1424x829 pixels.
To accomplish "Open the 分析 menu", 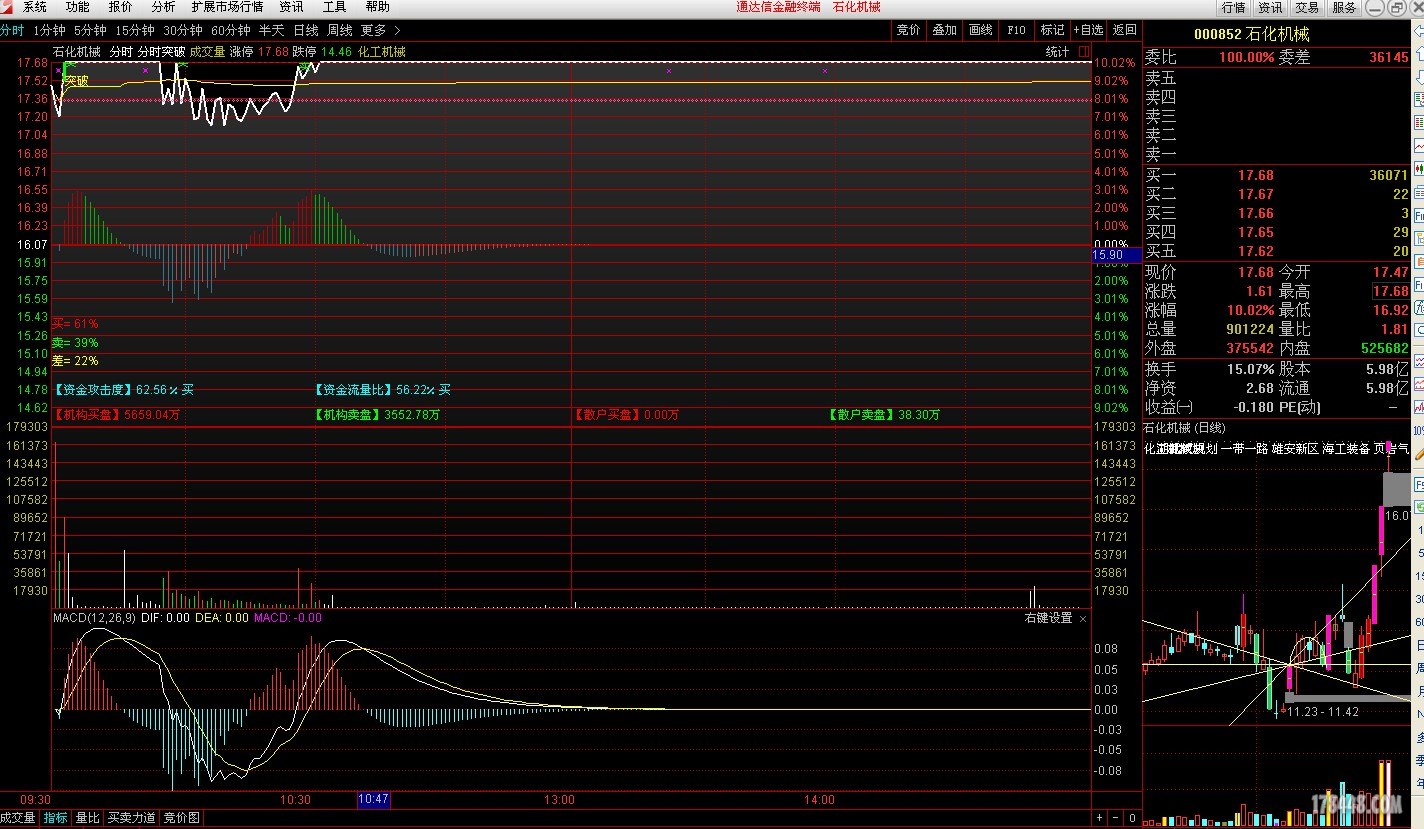I will pyautogui.click(x=163, y=7).
